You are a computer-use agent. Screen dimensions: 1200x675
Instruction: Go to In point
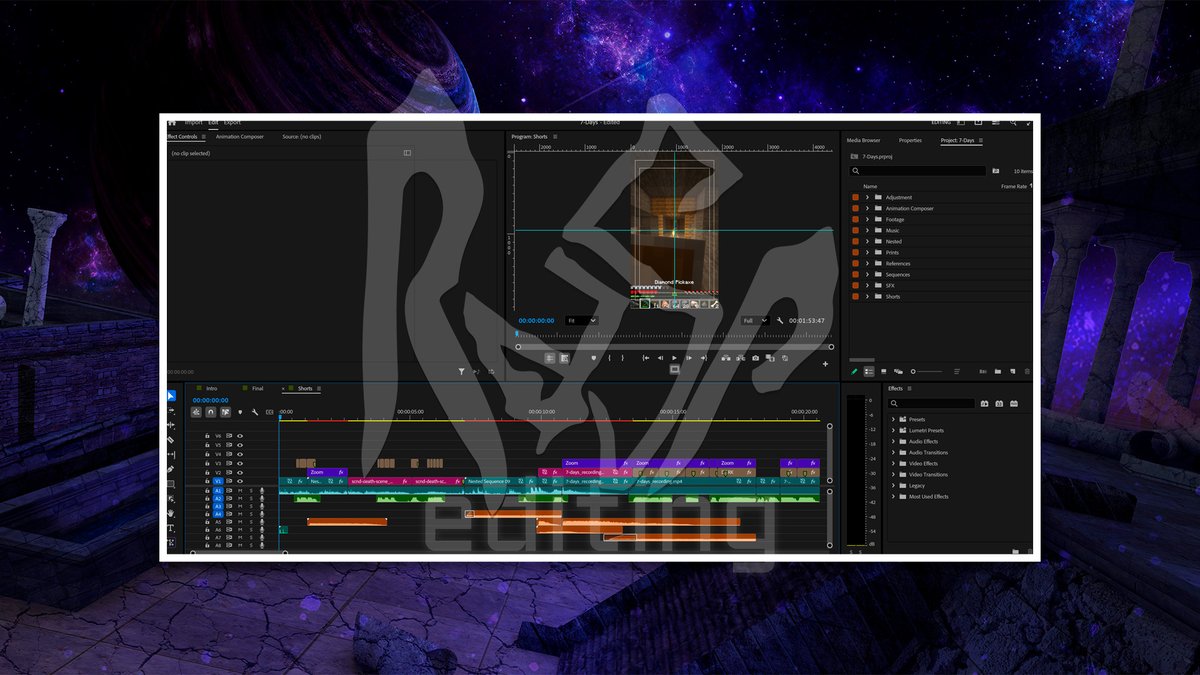click(646, 358)
